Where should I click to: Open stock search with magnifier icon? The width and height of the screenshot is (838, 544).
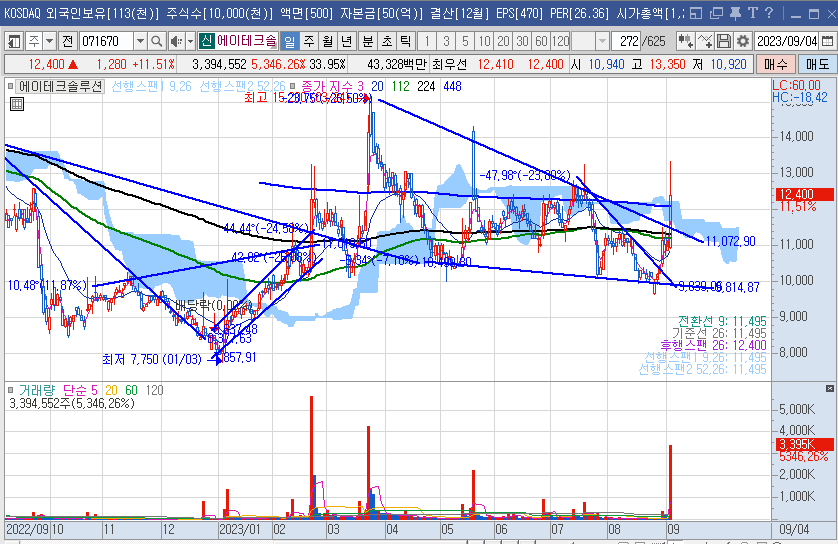pos(156,41)
